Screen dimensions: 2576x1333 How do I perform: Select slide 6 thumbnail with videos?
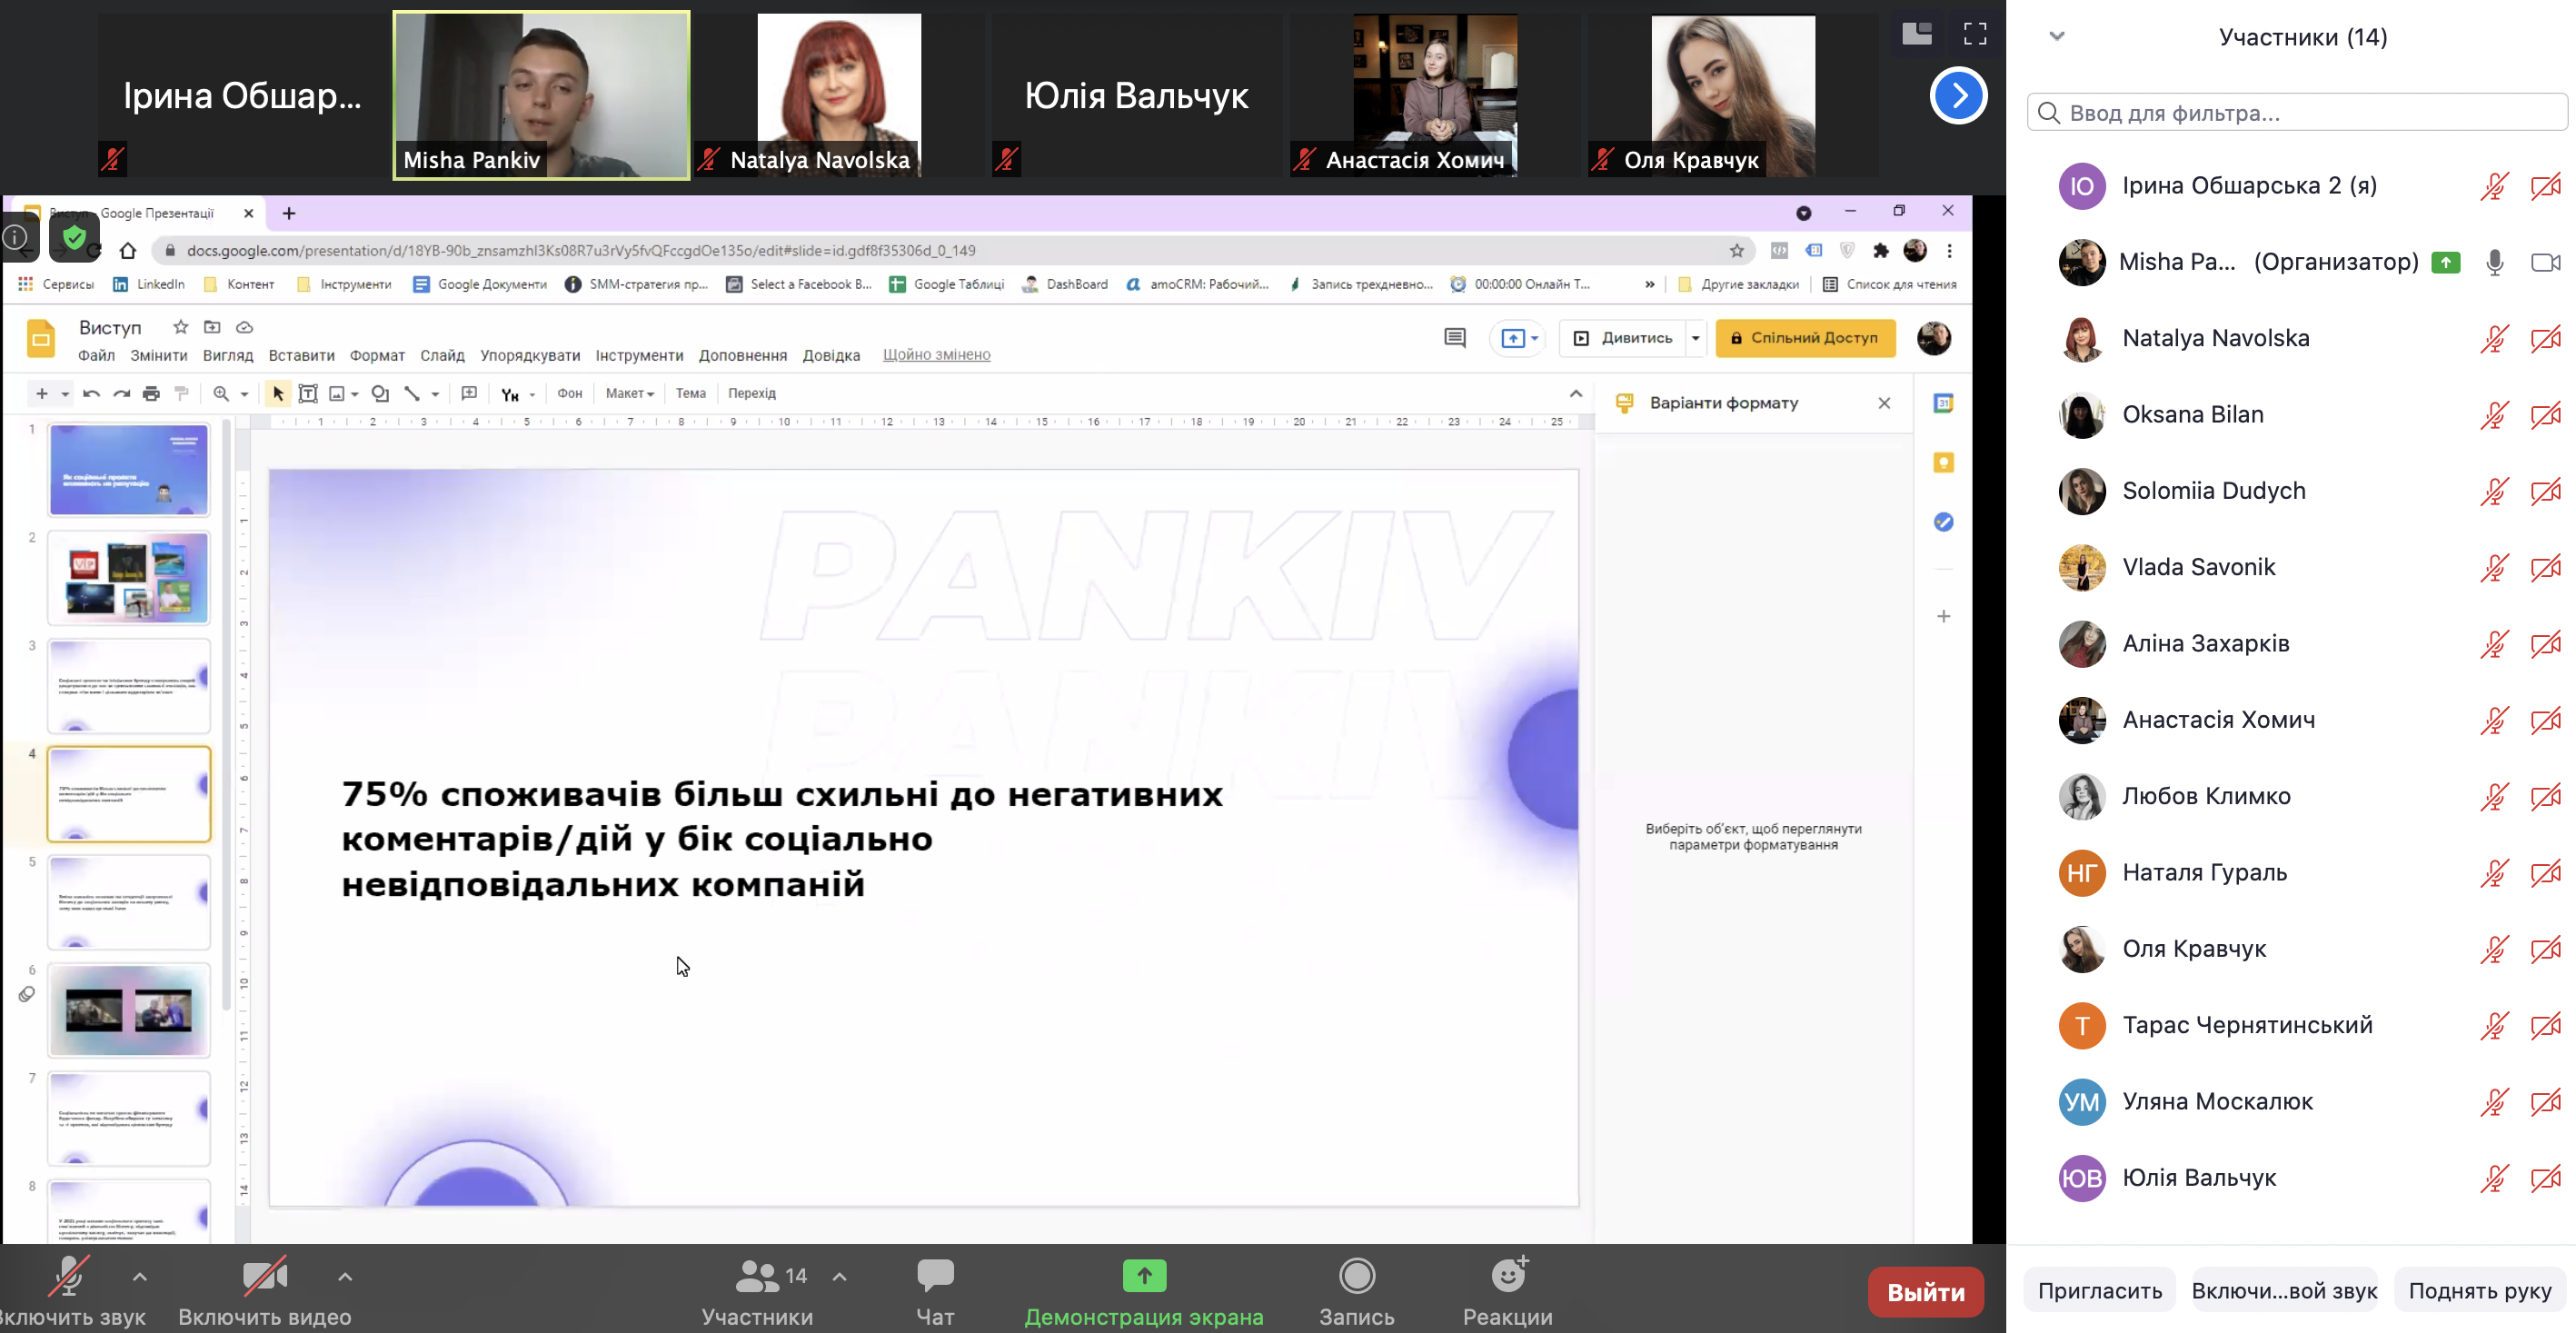(129, 1011)
